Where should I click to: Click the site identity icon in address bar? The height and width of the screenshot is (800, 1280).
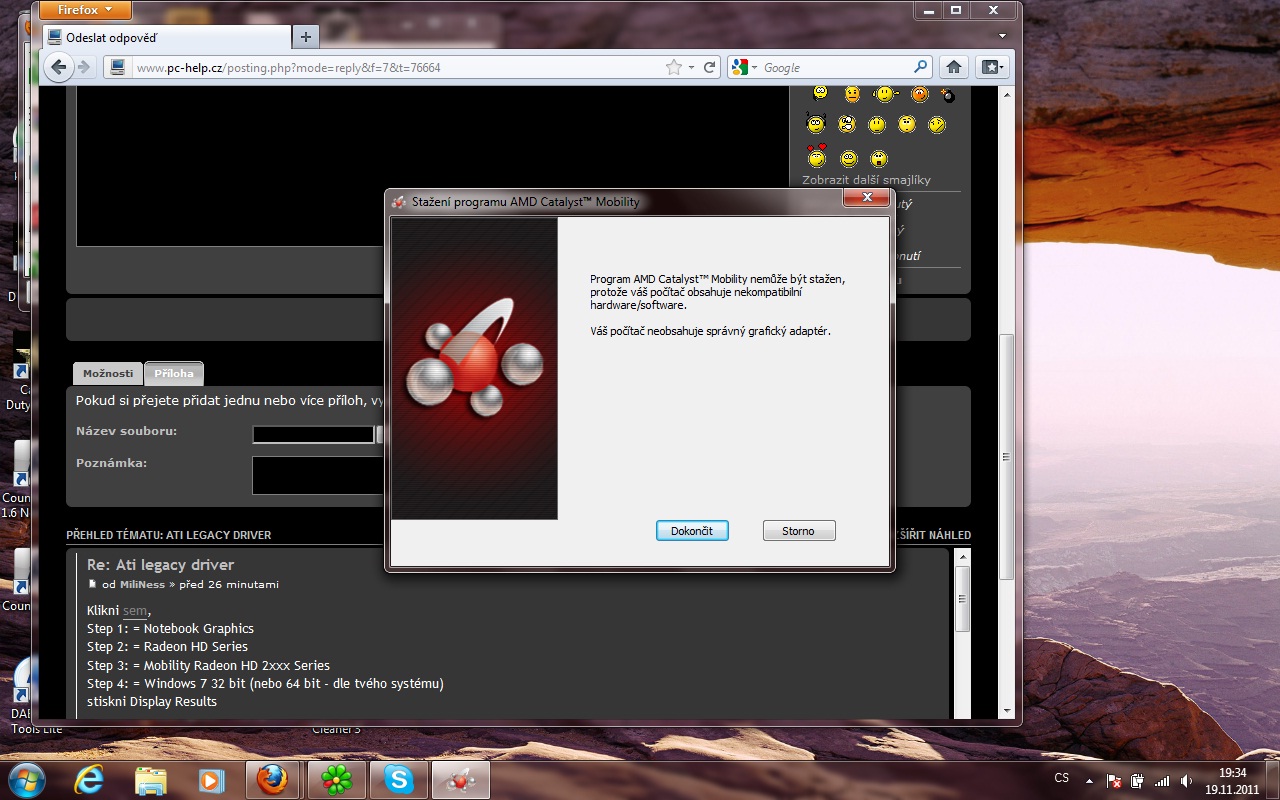(117, 68)
